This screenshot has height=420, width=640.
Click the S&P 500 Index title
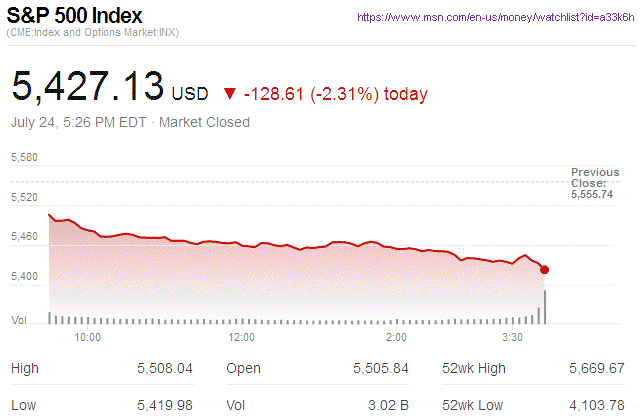(x=74, y=17)
